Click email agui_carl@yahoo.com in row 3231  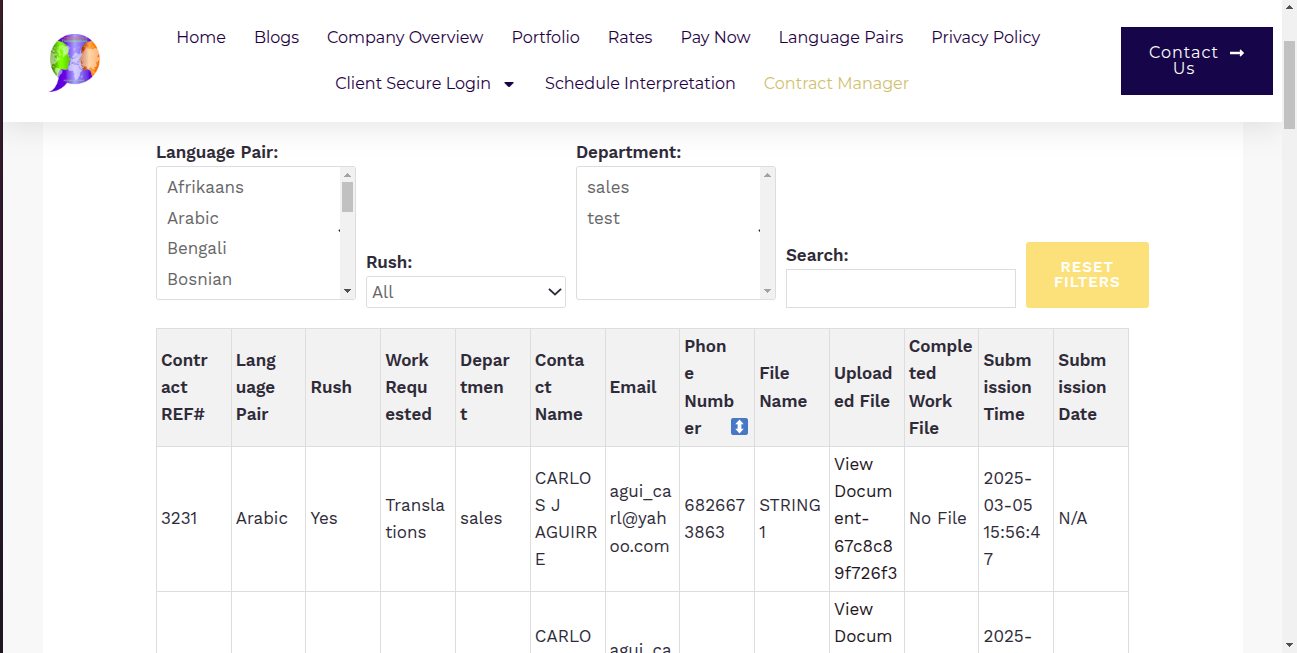point(643,518)
